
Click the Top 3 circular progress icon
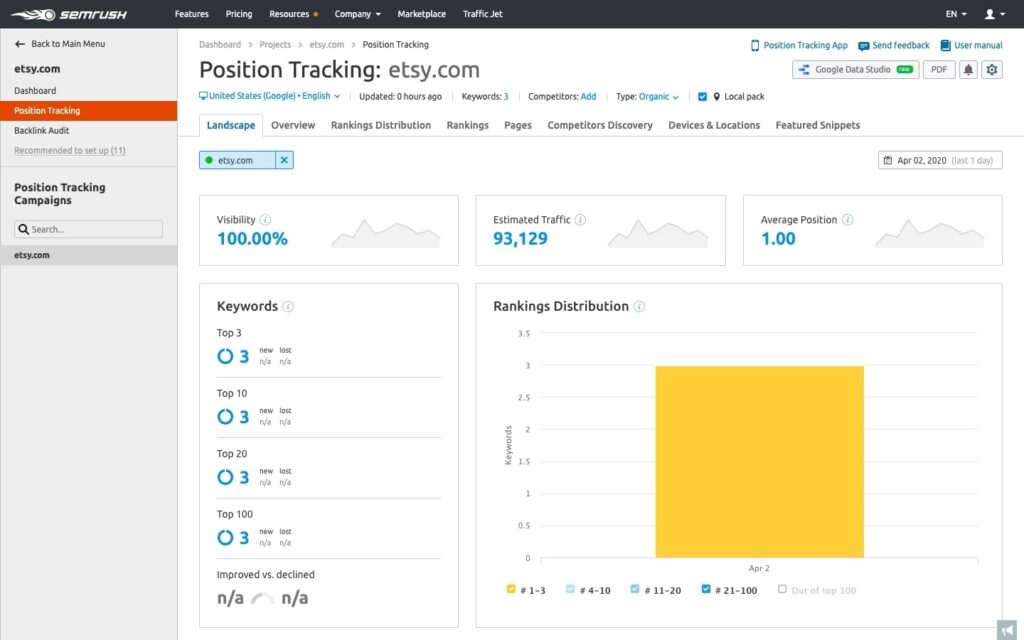pos(225,356)
